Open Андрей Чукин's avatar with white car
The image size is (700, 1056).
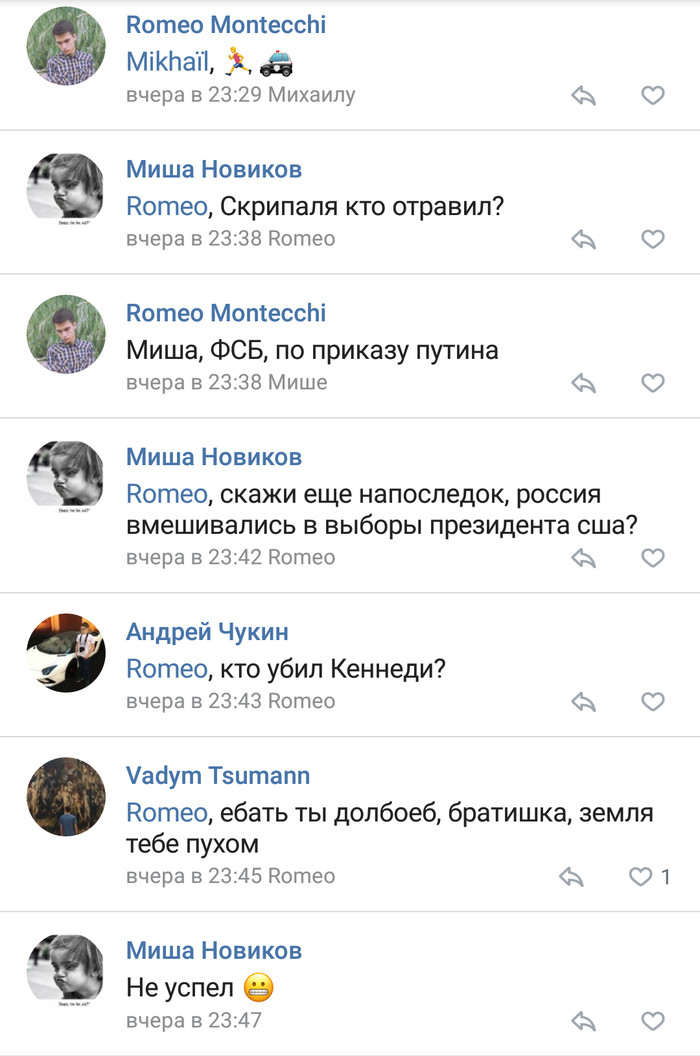tap(66, 652)
